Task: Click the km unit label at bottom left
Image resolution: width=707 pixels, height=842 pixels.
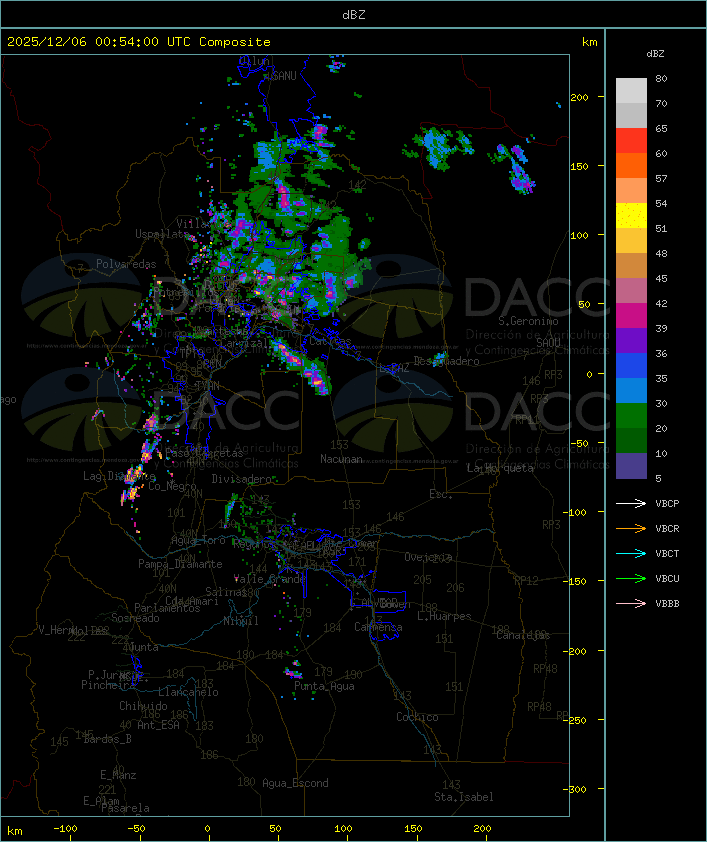Action: pyautogui.click(x=14, y=831)
